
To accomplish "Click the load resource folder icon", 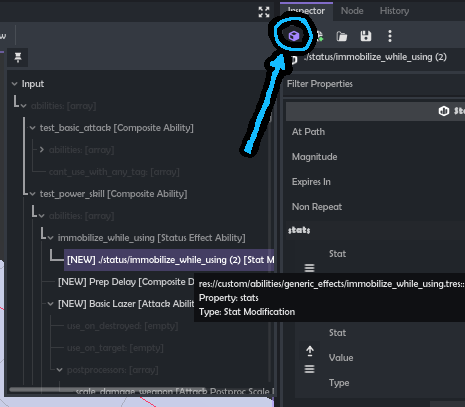I will click(342, 36).
